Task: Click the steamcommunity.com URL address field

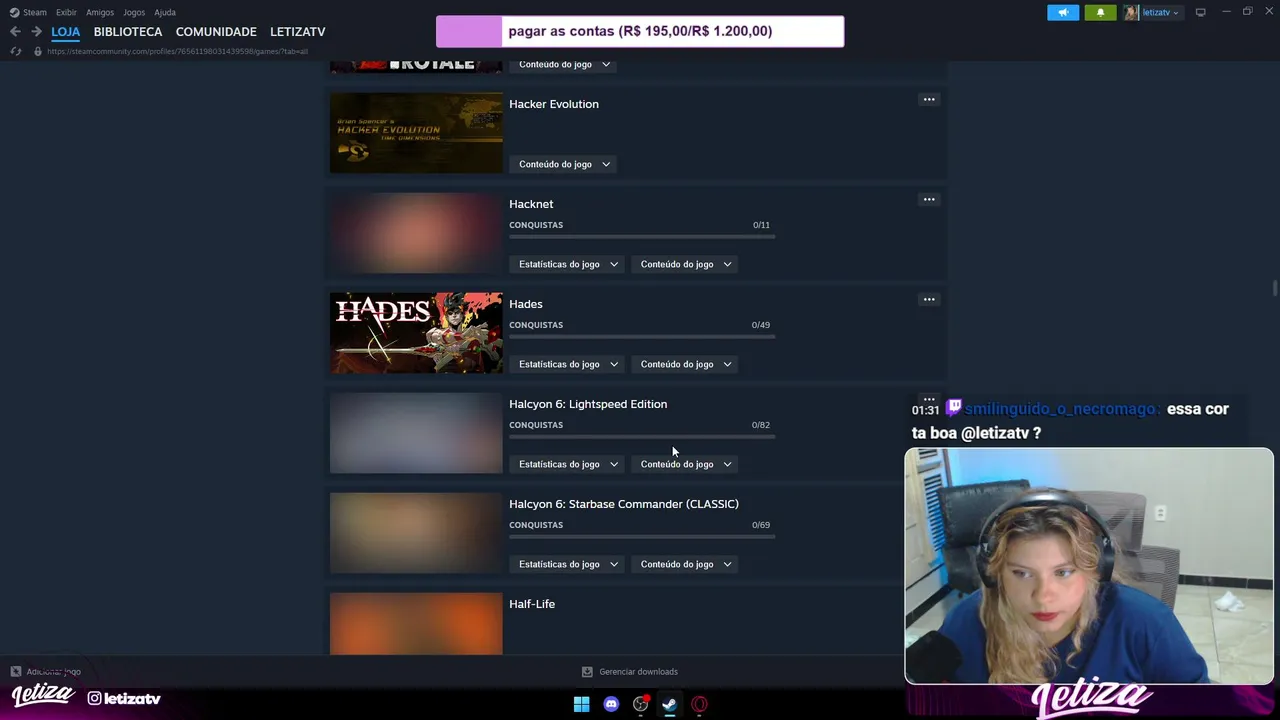Action: (x=177, y=51)
